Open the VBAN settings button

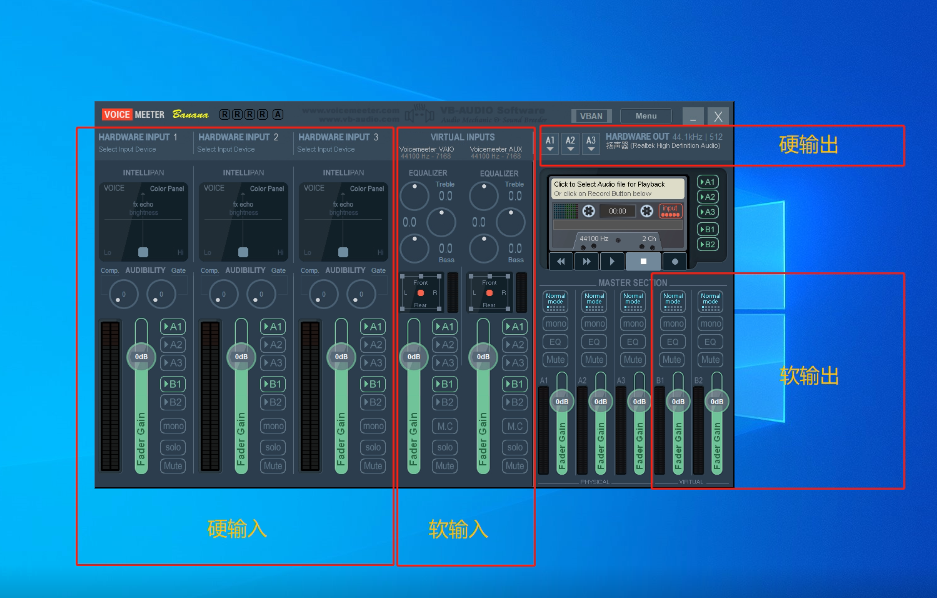click(591, 116)
